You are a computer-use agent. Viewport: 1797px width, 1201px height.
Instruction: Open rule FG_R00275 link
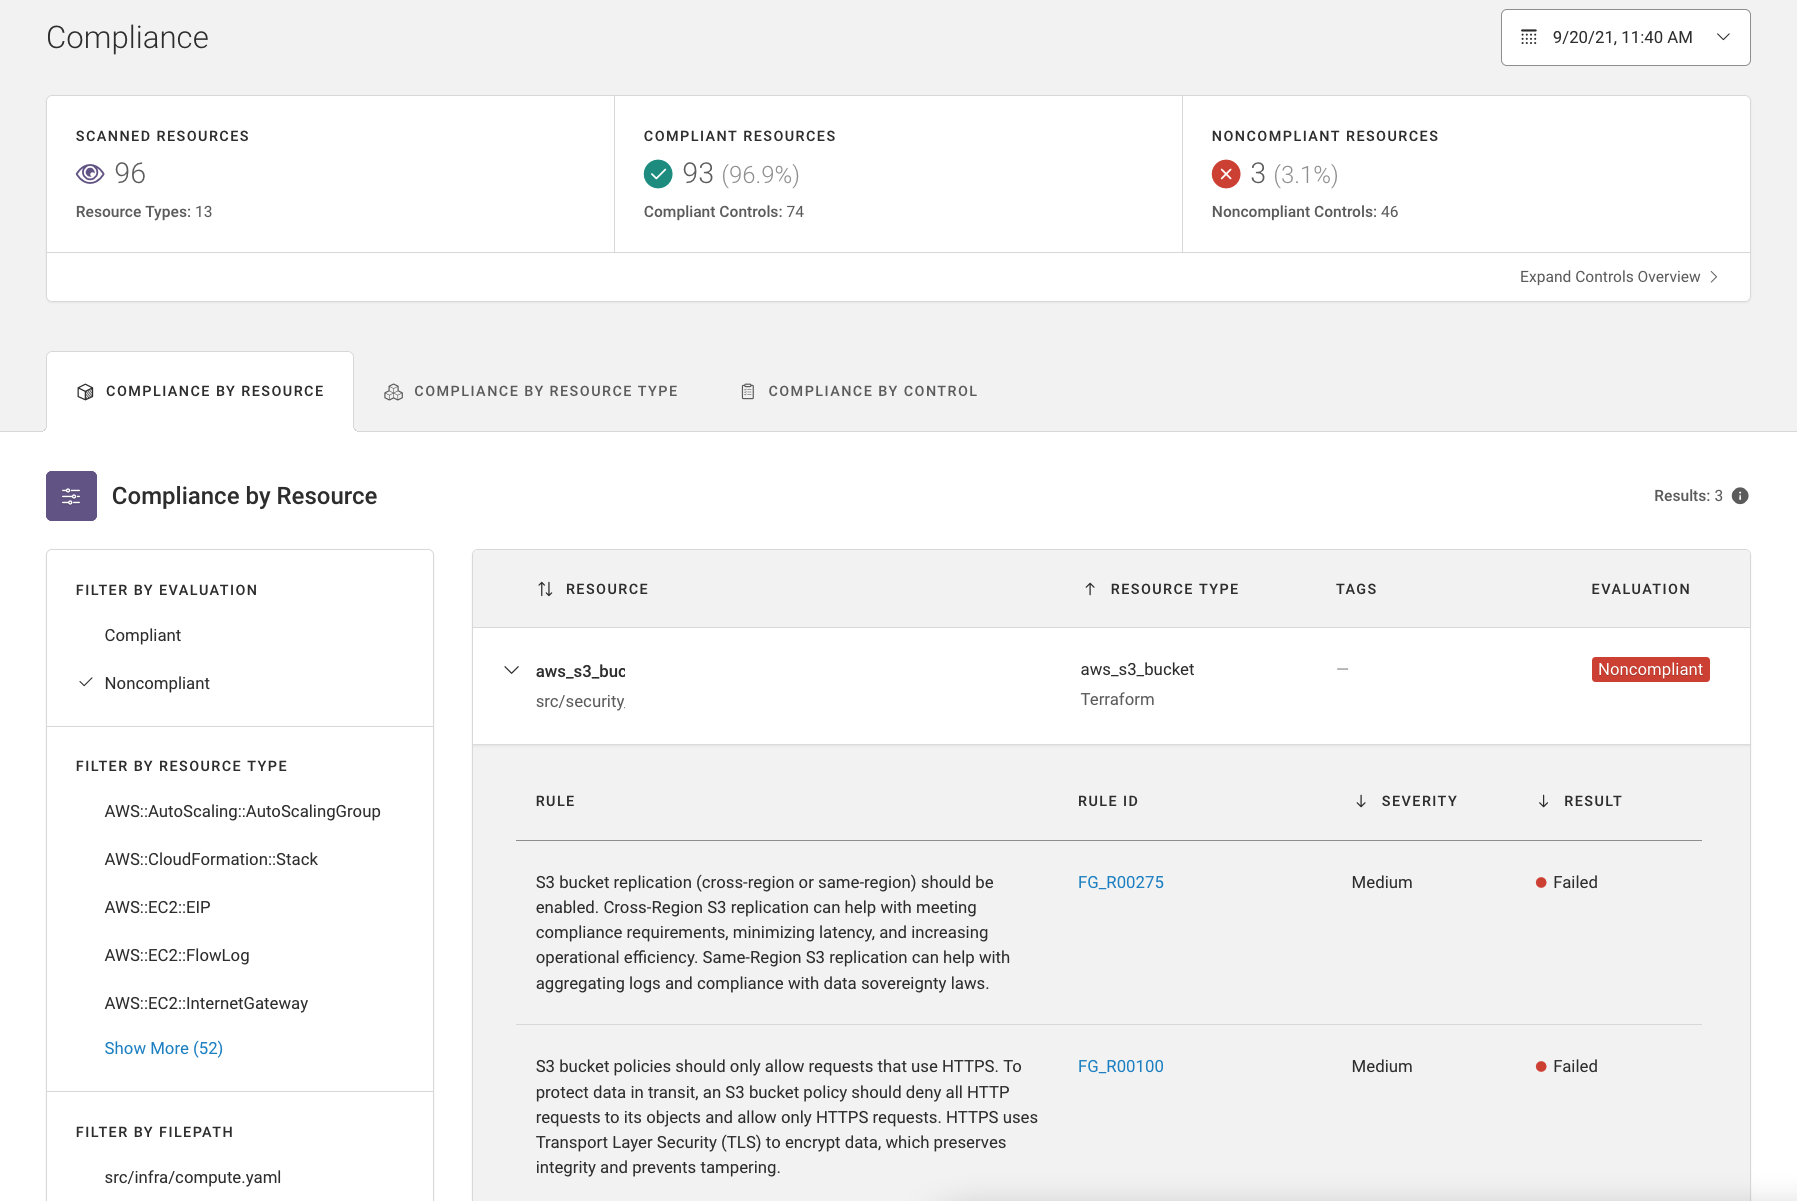click(1120, 882)
